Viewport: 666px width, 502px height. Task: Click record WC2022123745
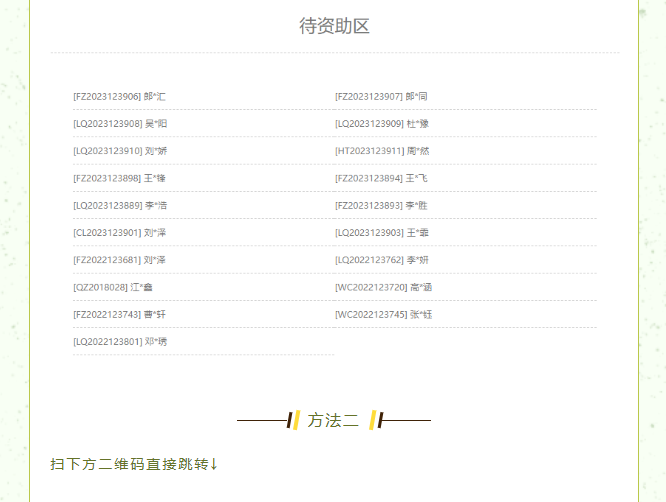[384, 314]
